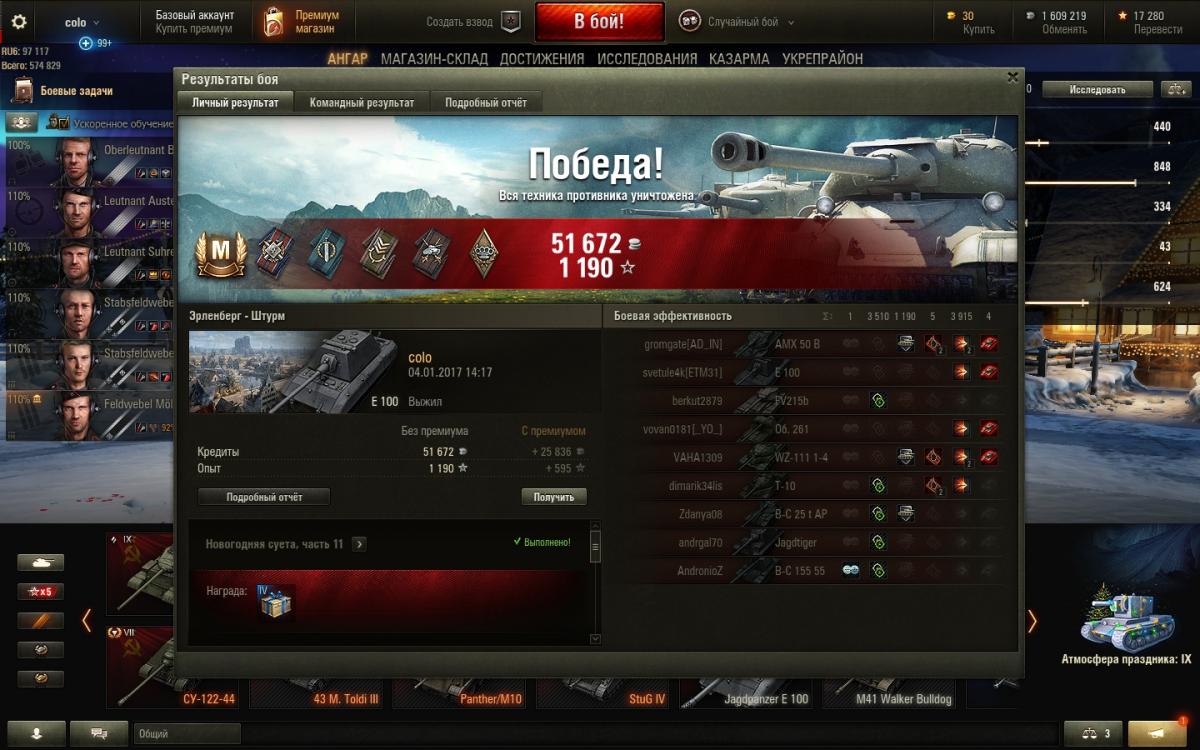The height and width of the screenshot is (750, 1200).
Task: Open the chat channels icon
Action: point(99,733)
